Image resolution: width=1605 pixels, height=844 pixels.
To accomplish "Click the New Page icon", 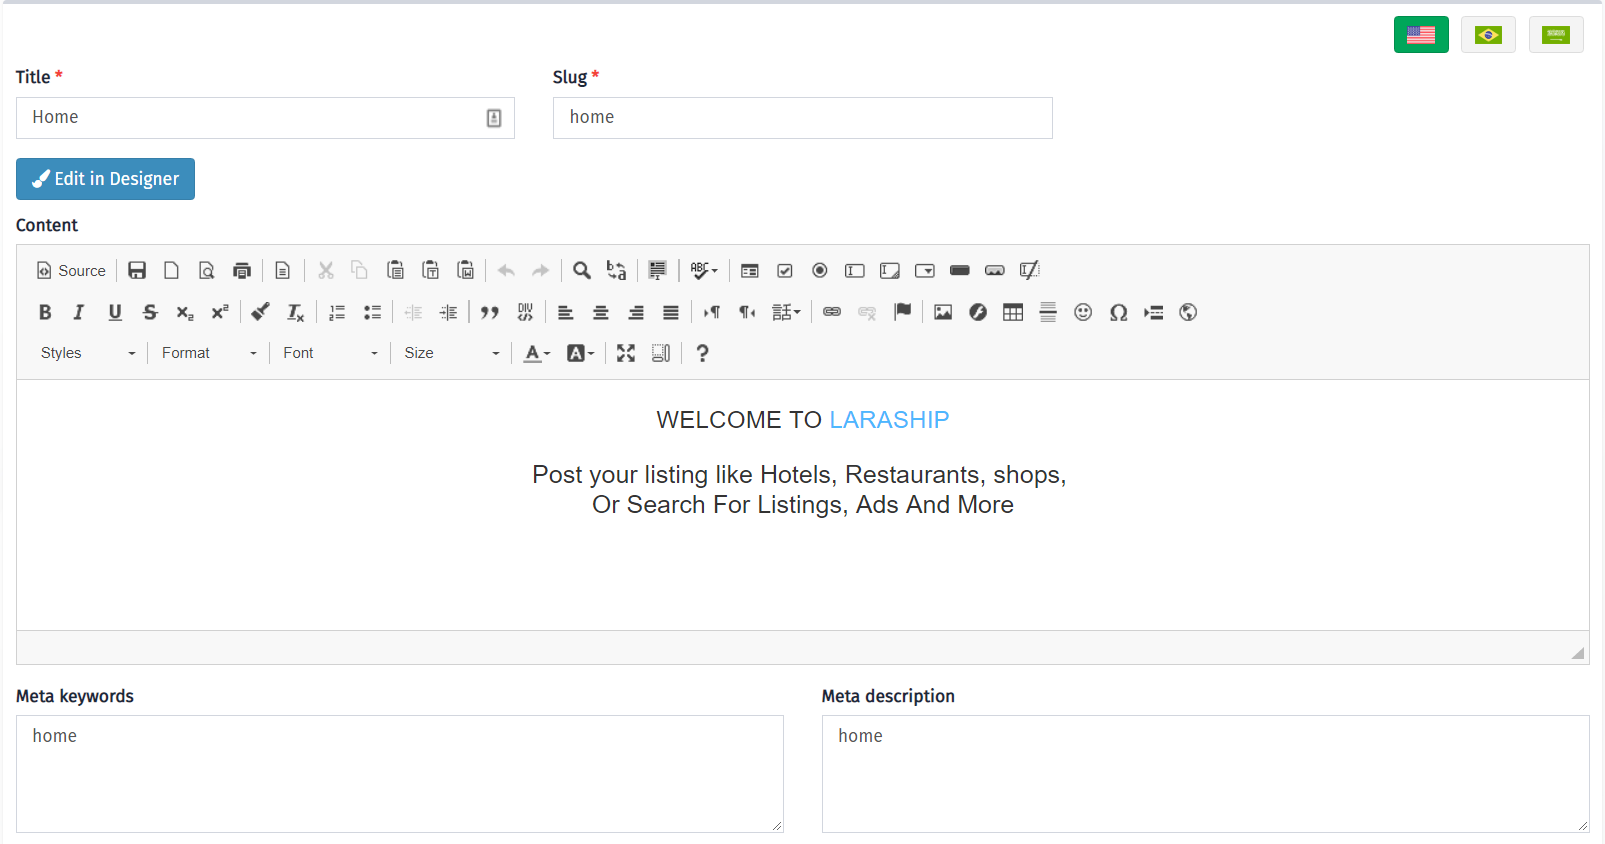I will coord(172,271).
